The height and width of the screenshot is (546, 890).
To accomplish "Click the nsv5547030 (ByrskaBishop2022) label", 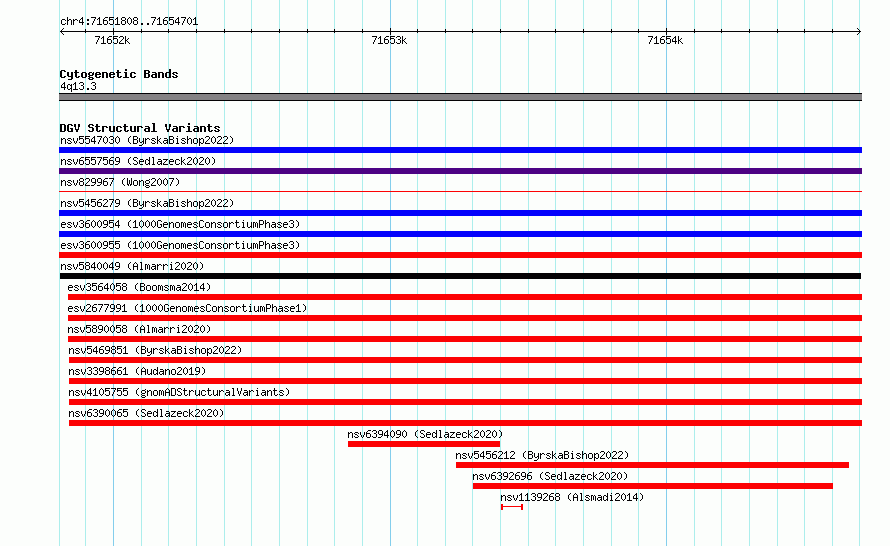I will (147, 140).
